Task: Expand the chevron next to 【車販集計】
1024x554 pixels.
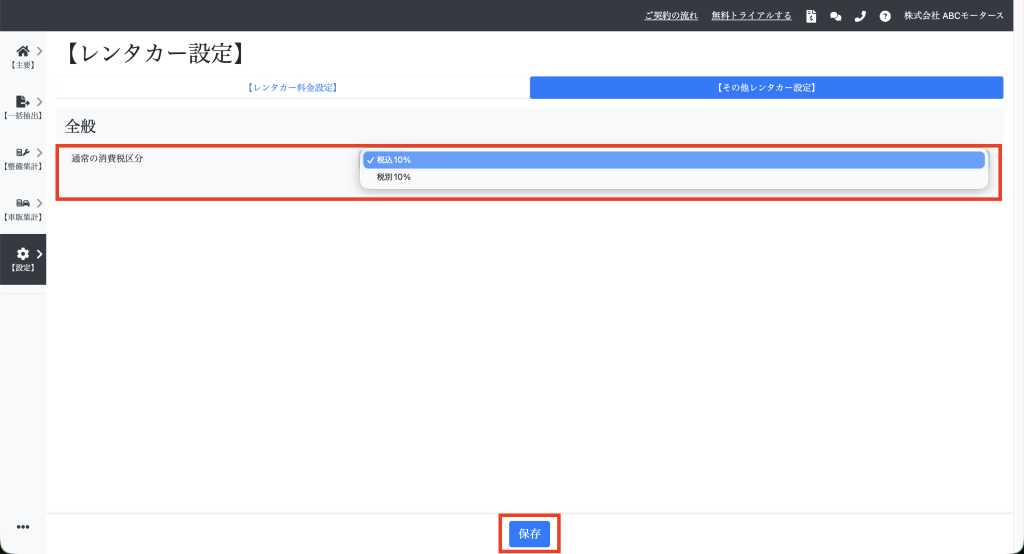Action: tap(39, 203)
